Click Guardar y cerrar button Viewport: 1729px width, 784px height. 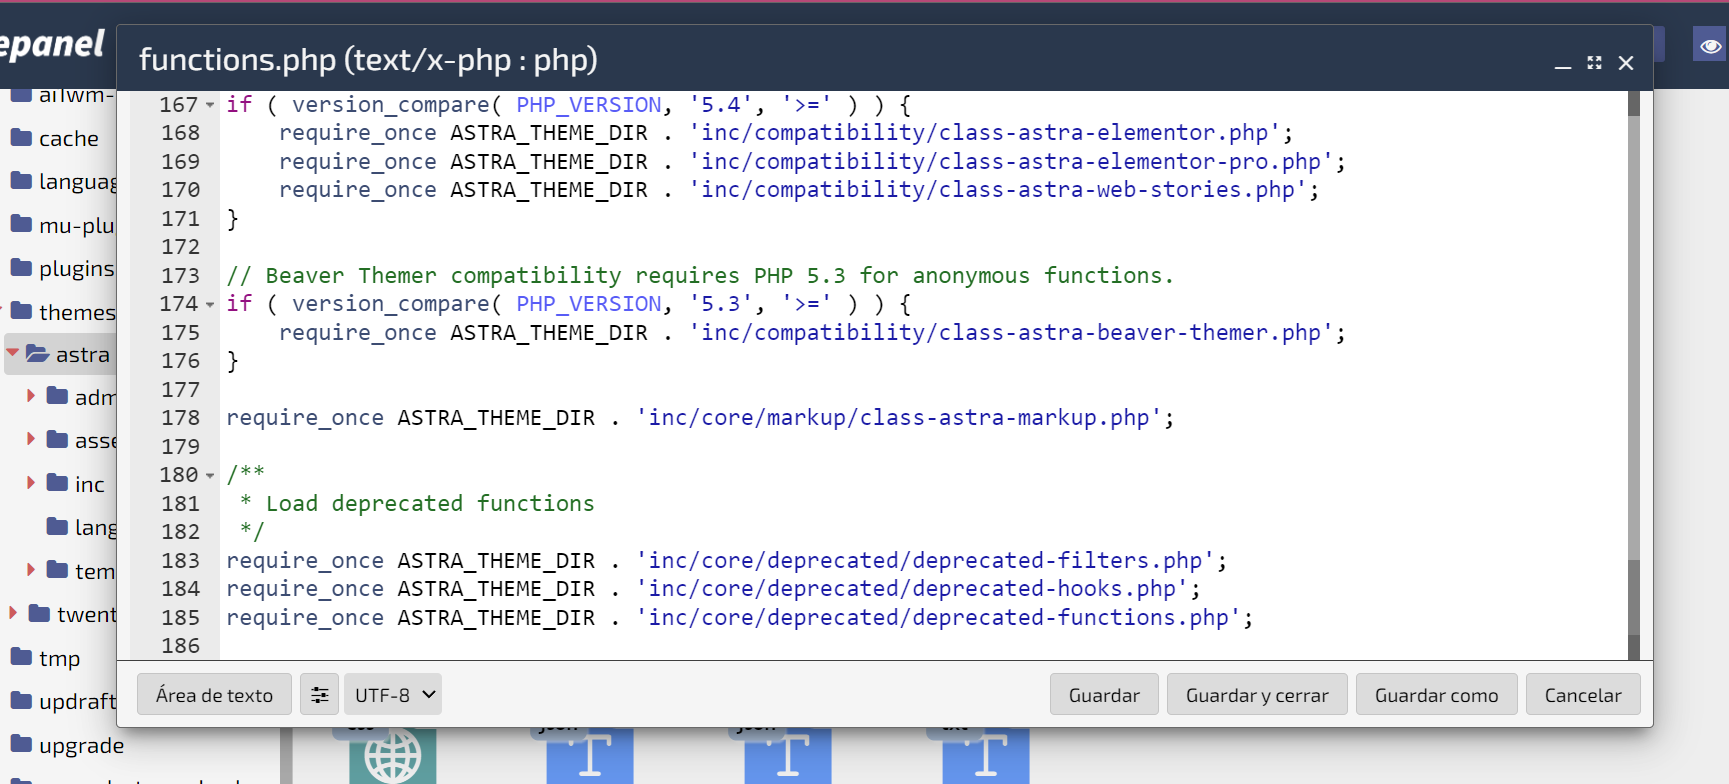click(x=1257, y=695)
